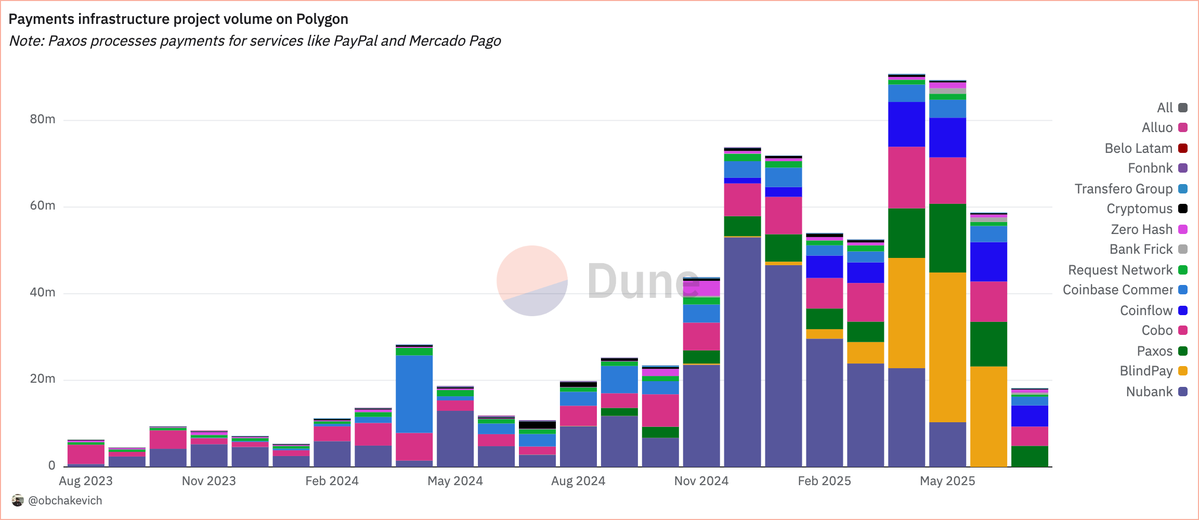Screen dimensions: 1199x520
Task: Click the Belo Latam dark red legend swatch
Action: coord(1183,148)
